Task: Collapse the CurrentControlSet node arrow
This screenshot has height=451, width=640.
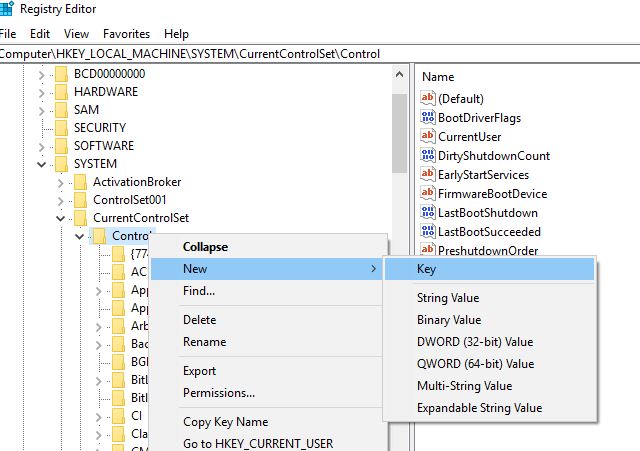Action: [60, 218]
